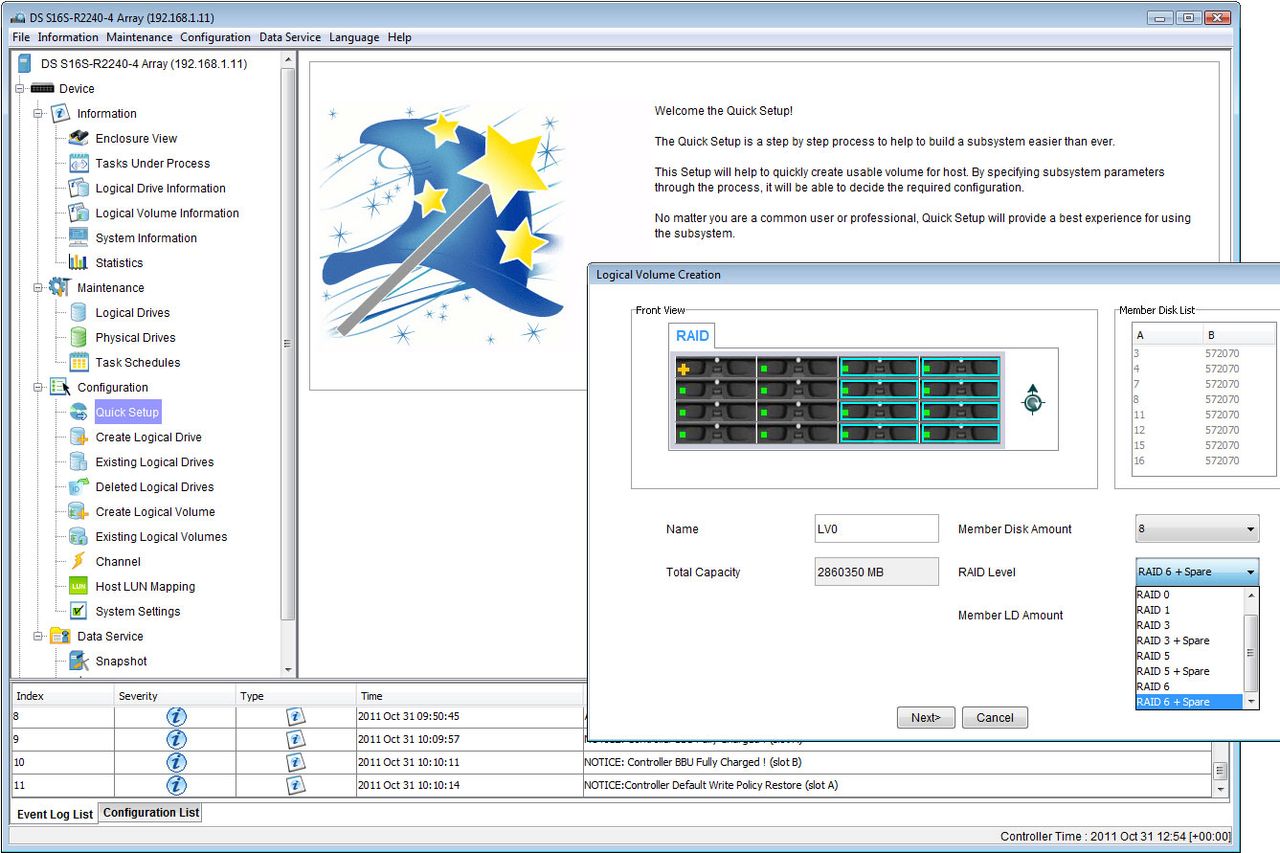Switch to the Event Log List tab
The height and width of the screenshot is (853, 1280).
point(55,814)
